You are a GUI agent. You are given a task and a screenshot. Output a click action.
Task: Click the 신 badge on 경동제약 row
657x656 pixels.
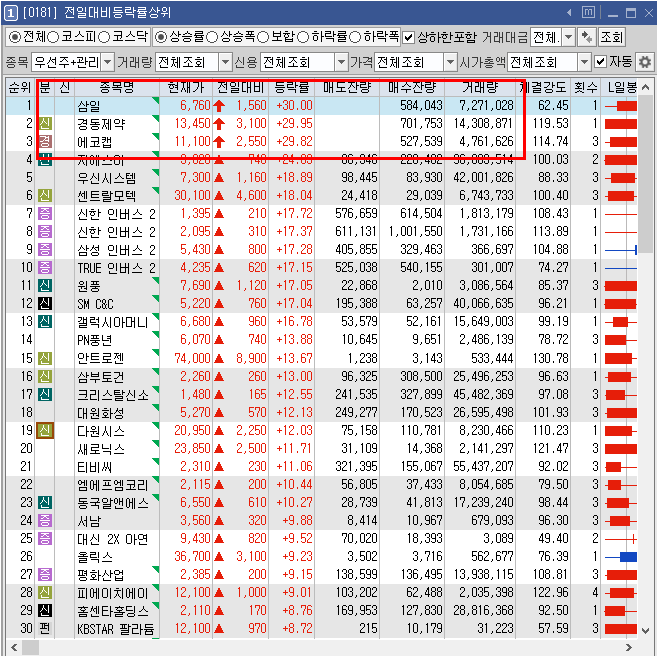pyautogui.click(x=45, y=123)
